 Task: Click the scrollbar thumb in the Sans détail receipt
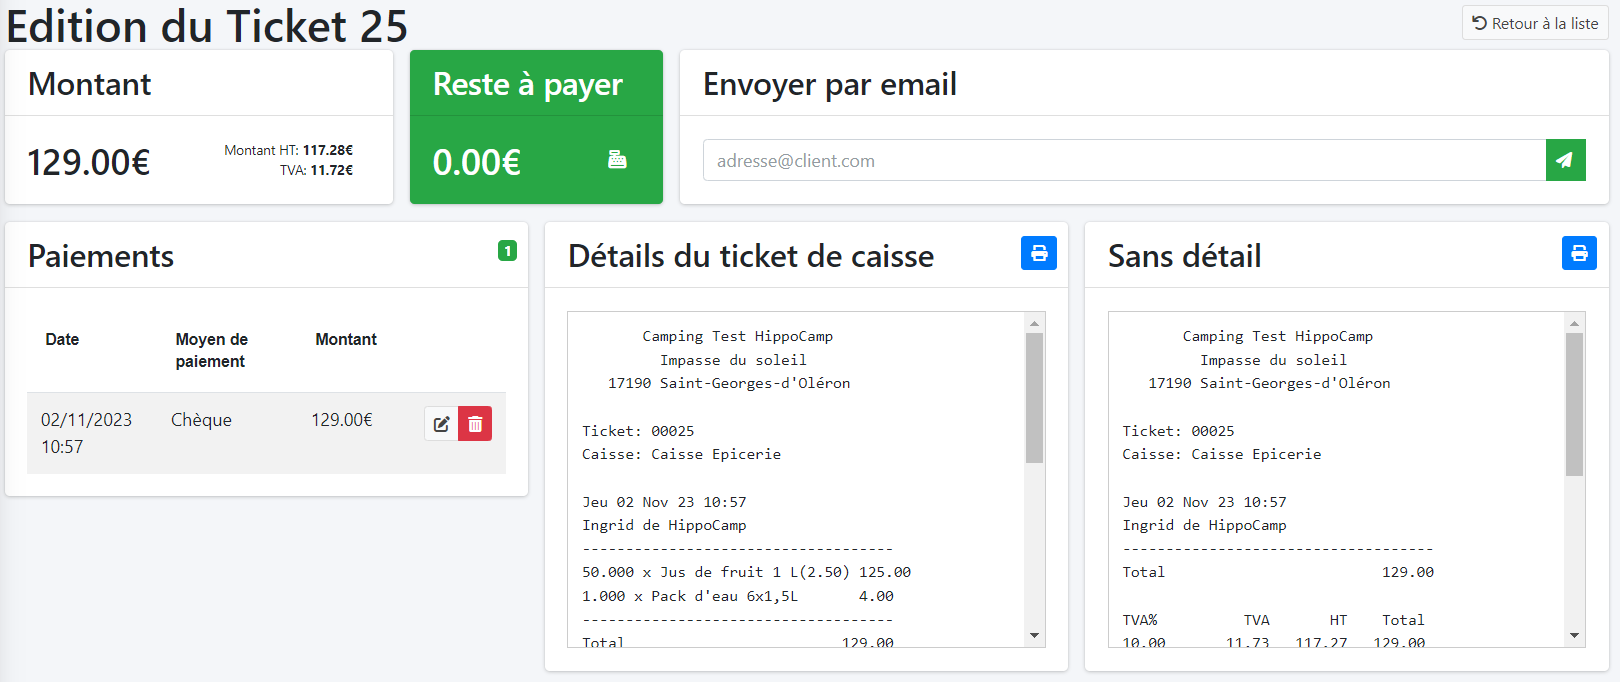[x=1574, y=404]
